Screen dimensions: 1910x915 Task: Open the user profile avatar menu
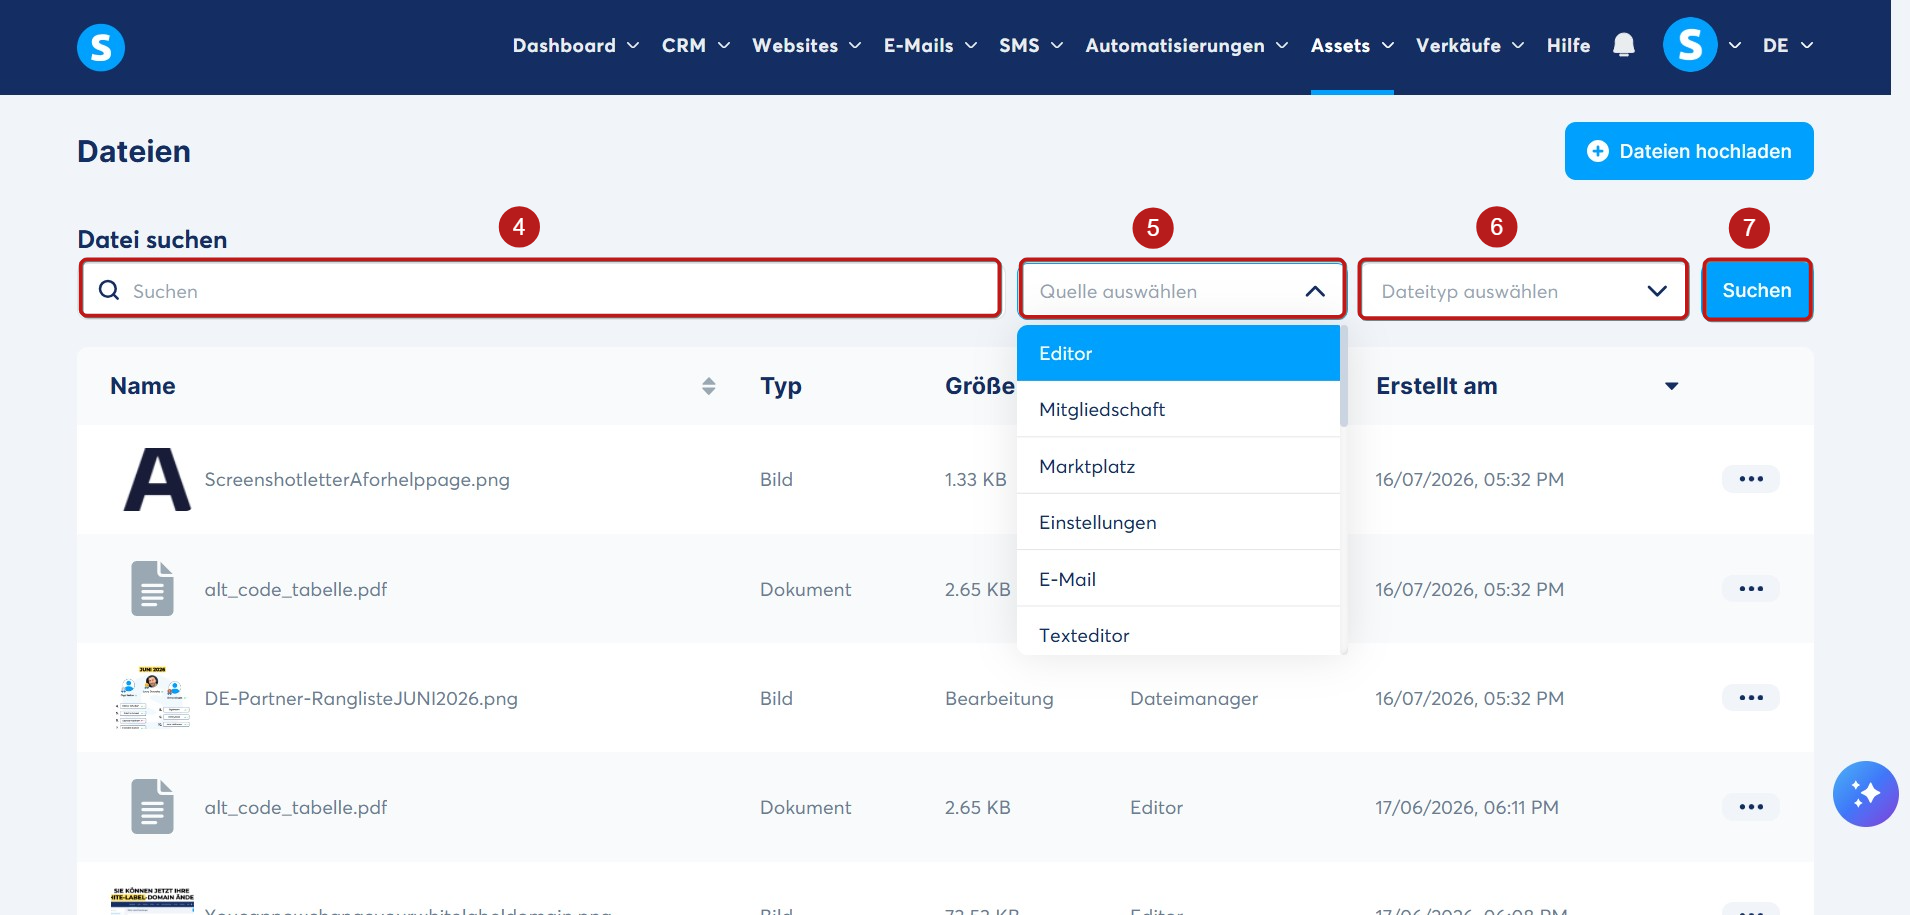(x=1690, y=45)
